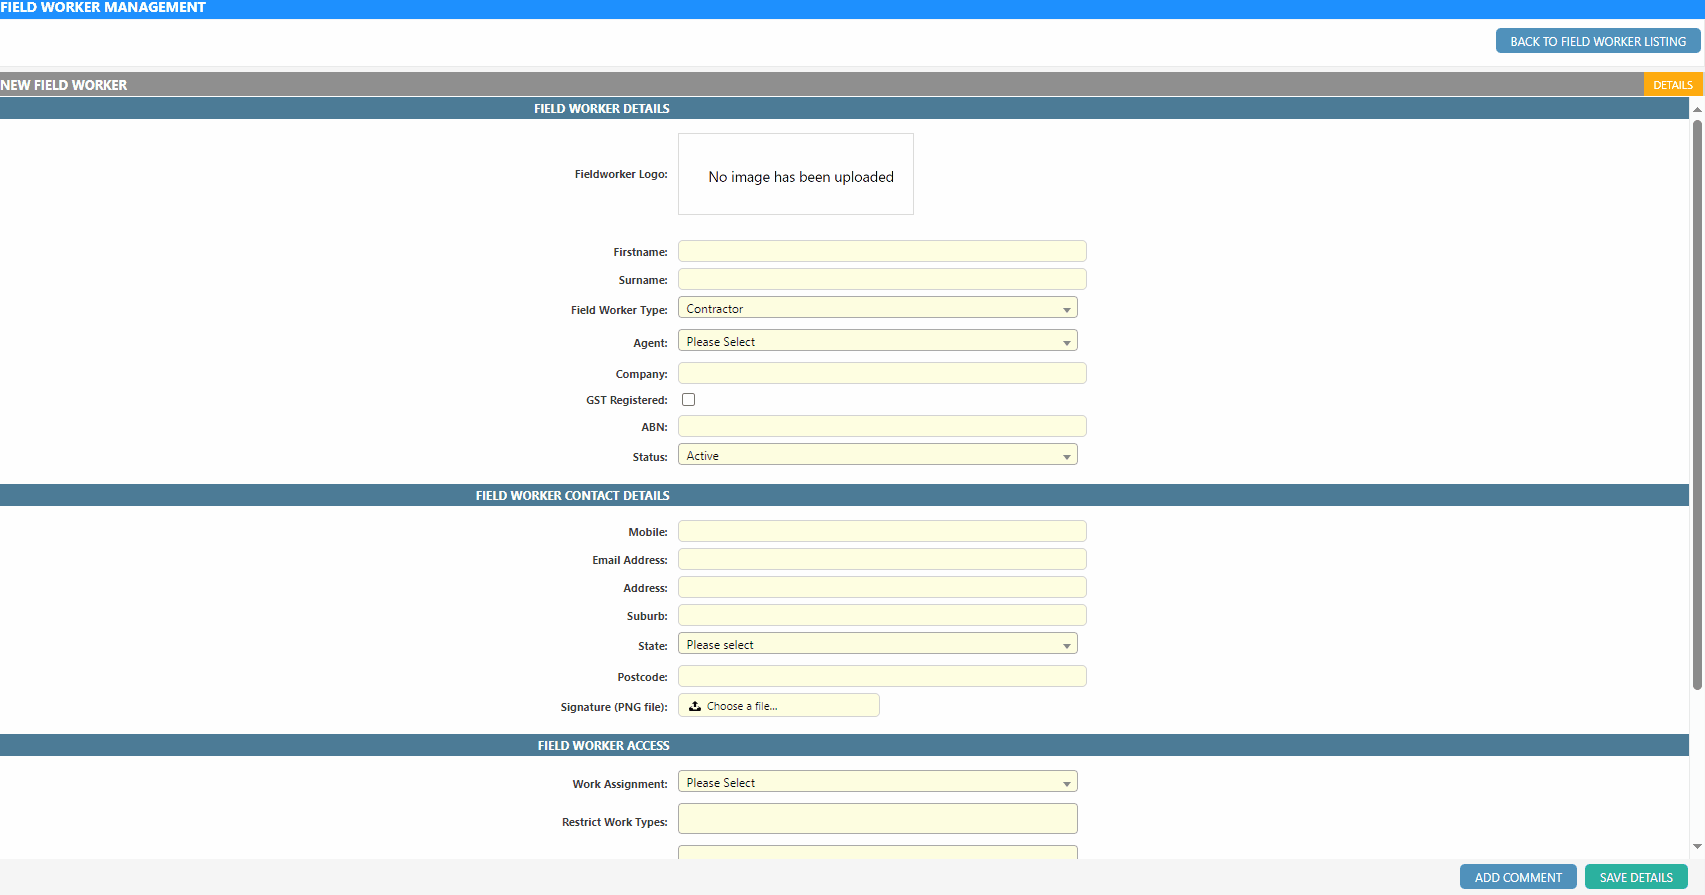Focus the Email Address field
Viewport: 1705px width, 895px height.
[882, 559]
